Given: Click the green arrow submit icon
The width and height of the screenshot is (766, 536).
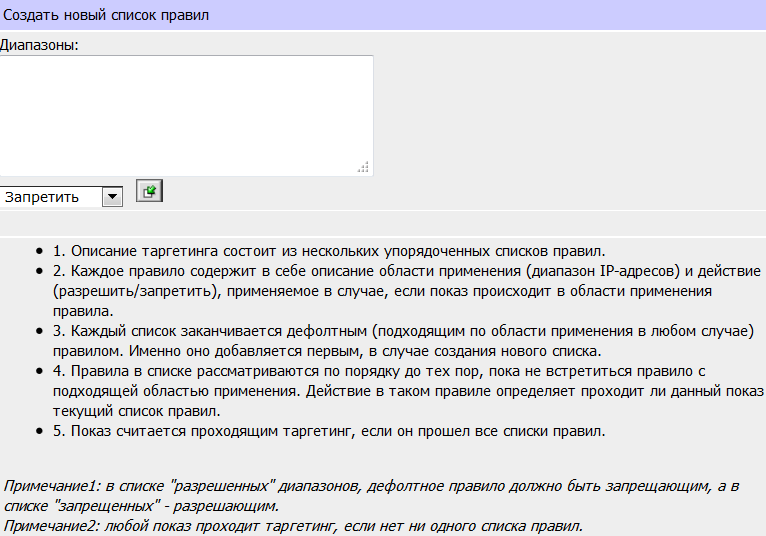Looking at the screenshot, I should tap(149, 191).
